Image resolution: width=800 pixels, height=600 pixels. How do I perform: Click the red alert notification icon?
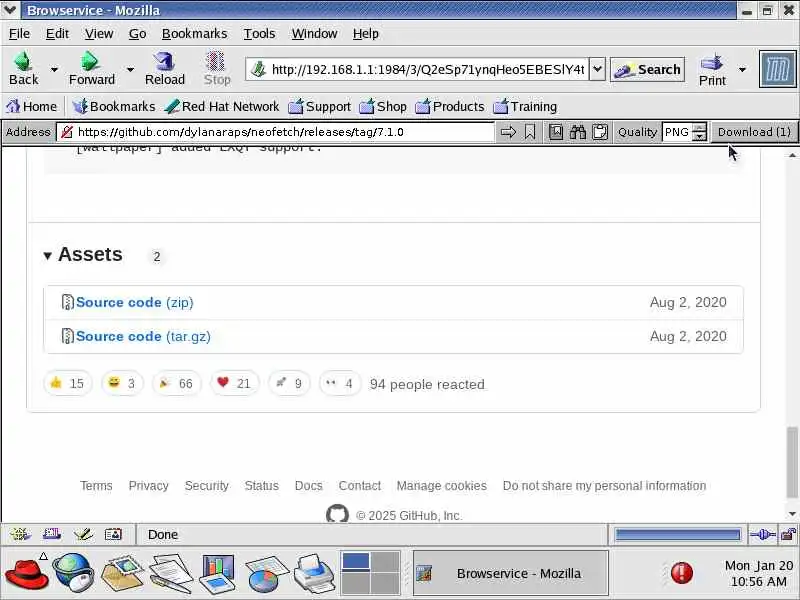point(681,573)
